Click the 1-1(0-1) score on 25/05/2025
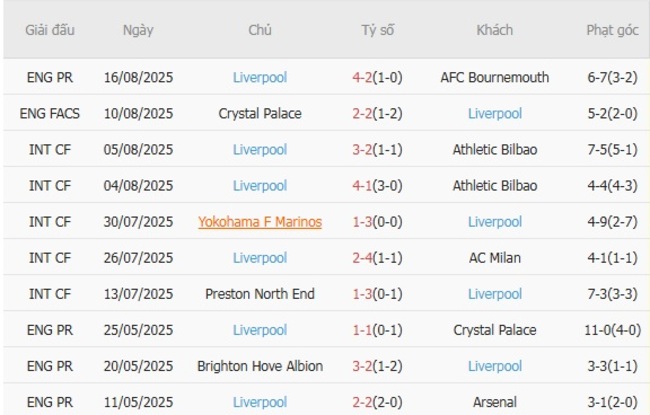Image resolution: width=650 pixels, height=415 pixels. pyautogui.click(x=378, y=329)
